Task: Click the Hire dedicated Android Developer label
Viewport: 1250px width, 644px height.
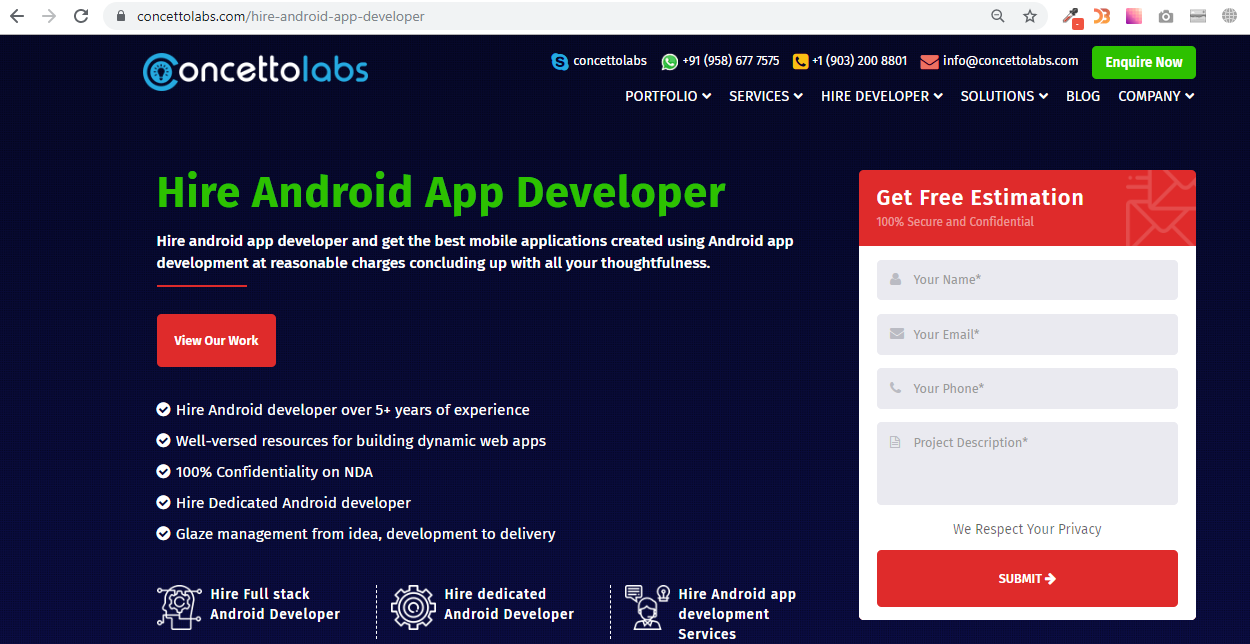Action: (509, 604)
